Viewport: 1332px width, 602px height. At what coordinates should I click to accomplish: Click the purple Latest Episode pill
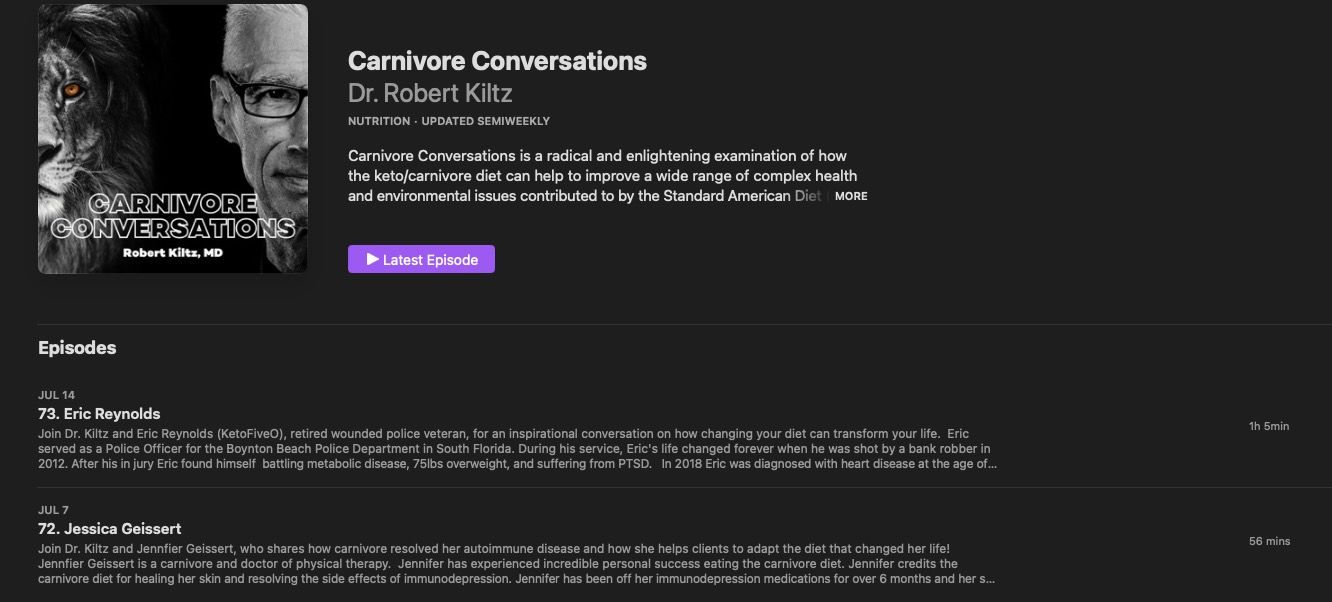click(420, 259)
